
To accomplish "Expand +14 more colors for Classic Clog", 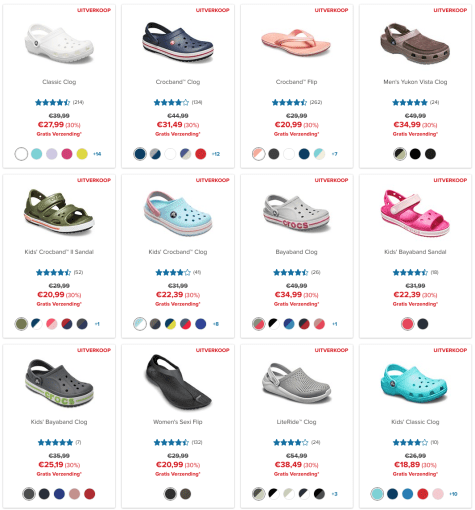I will pyautogui.click(x=97, y=154).
